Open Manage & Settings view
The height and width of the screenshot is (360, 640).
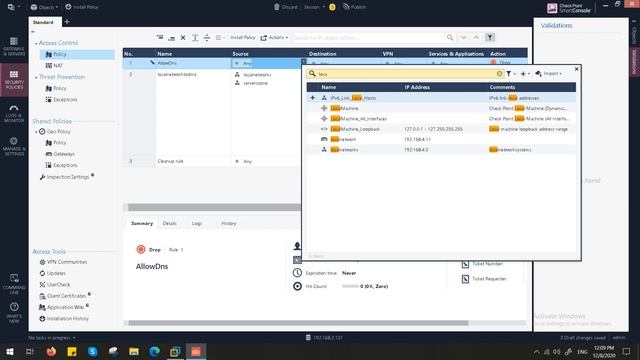point(14,147)
